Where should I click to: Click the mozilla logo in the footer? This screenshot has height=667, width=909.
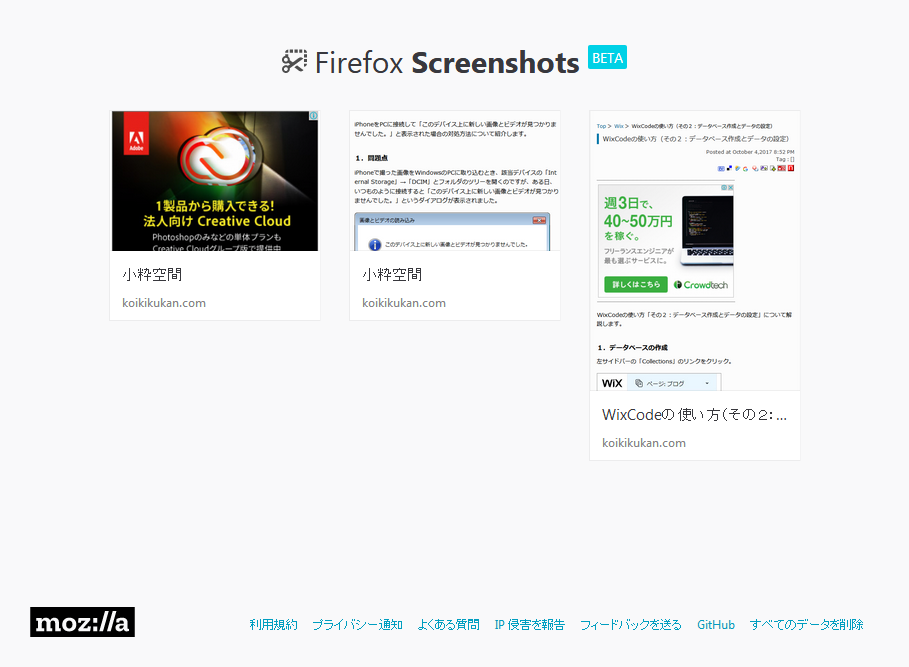[82, 622]
